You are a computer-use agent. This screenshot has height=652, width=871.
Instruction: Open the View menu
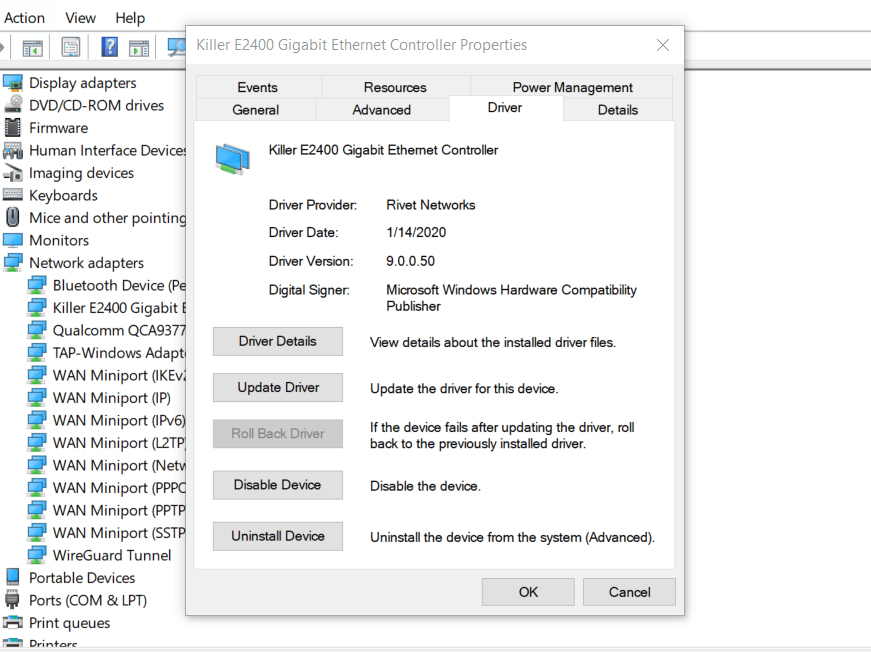(x=81, y=18)
